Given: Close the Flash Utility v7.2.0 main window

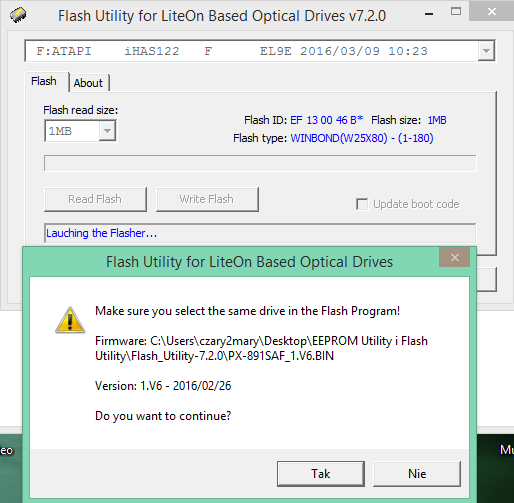Looking at the screenshot, I should [491, 12].
